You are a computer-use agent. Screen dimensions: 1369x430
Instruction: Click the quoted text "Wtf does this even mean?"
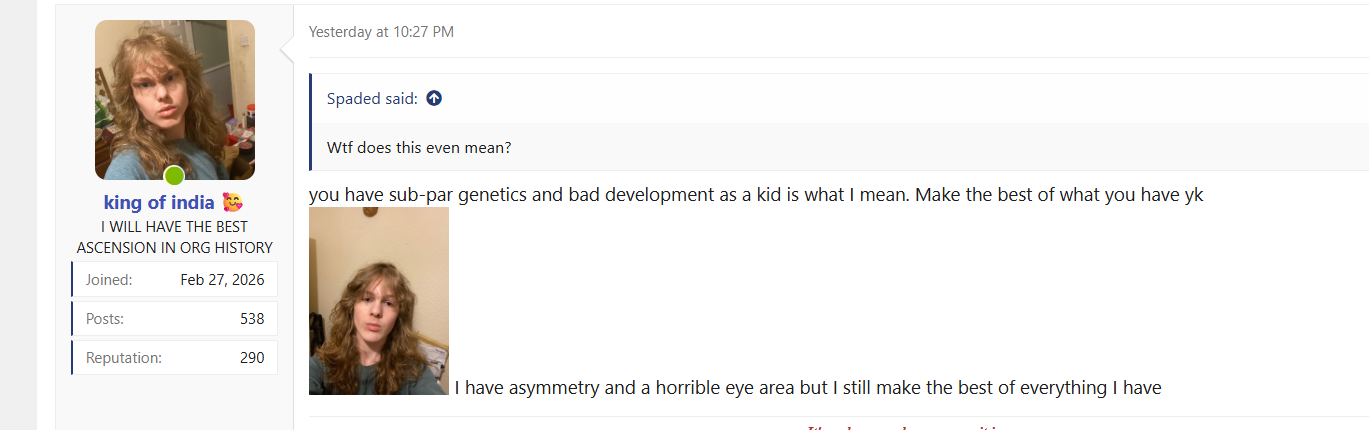point(419,148)
